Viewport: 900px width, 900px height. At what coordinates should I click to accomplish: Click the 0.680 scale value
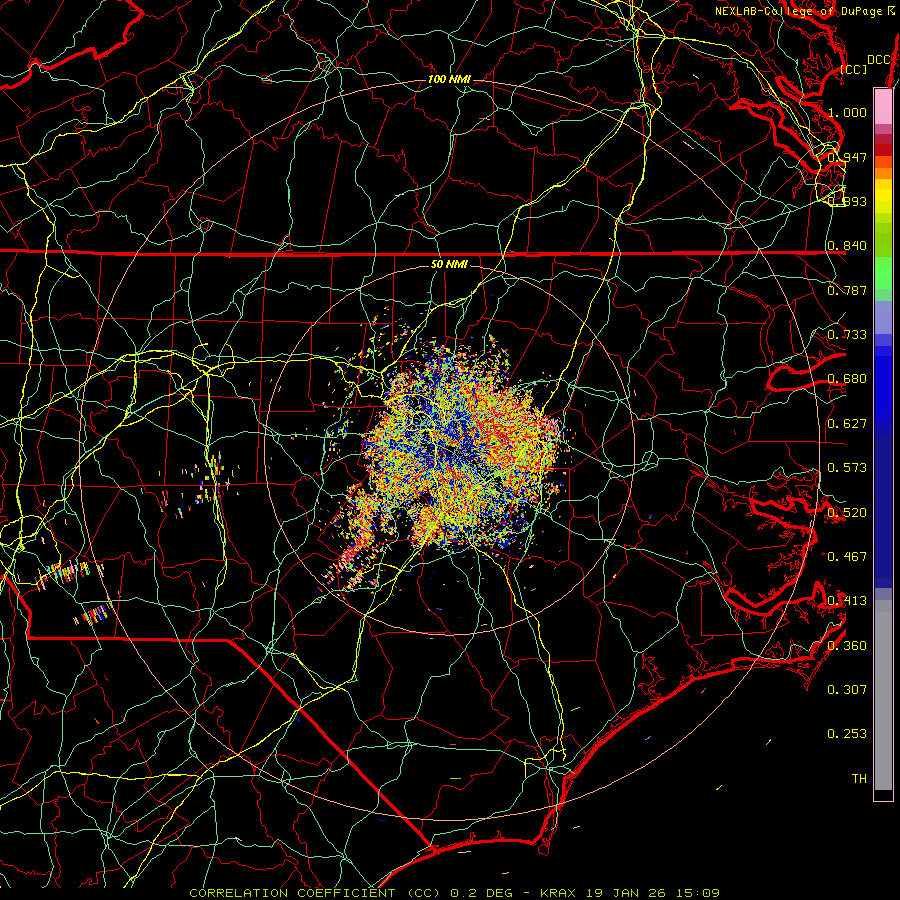(x=847, y=379)
